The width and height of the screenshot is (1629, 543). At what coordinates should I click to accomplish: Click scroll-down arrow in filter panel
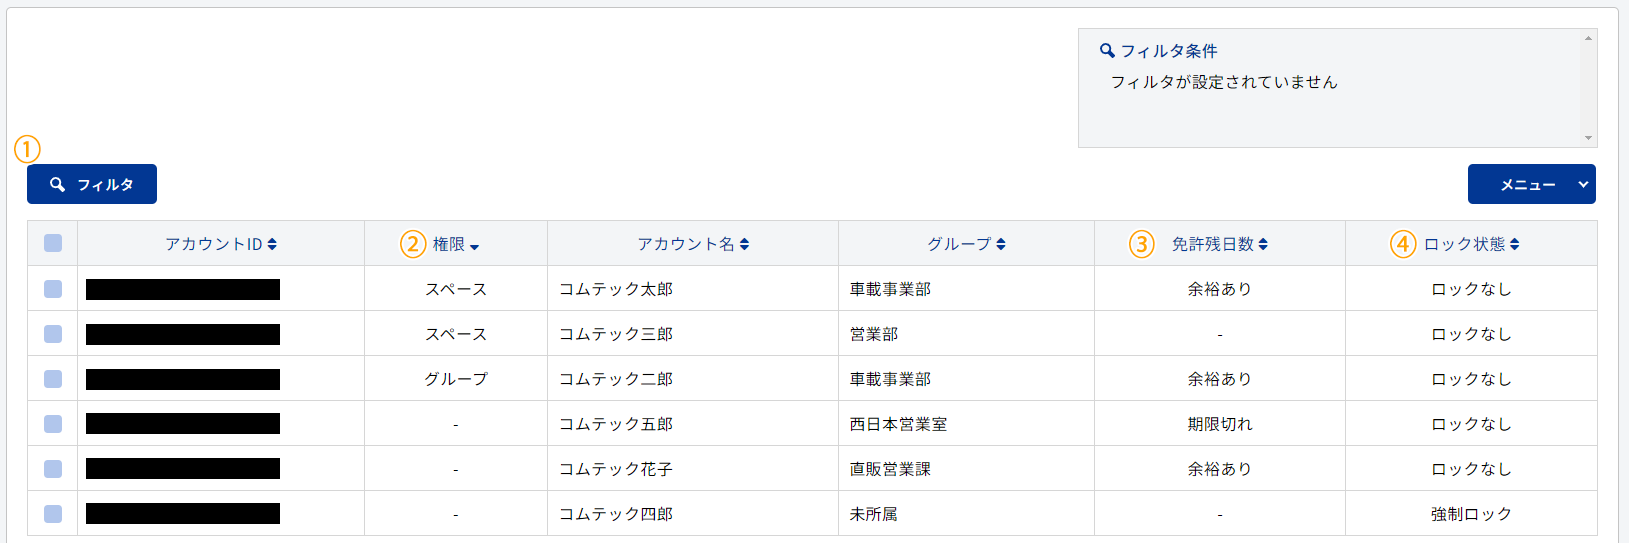click(x=1588, y=138)
